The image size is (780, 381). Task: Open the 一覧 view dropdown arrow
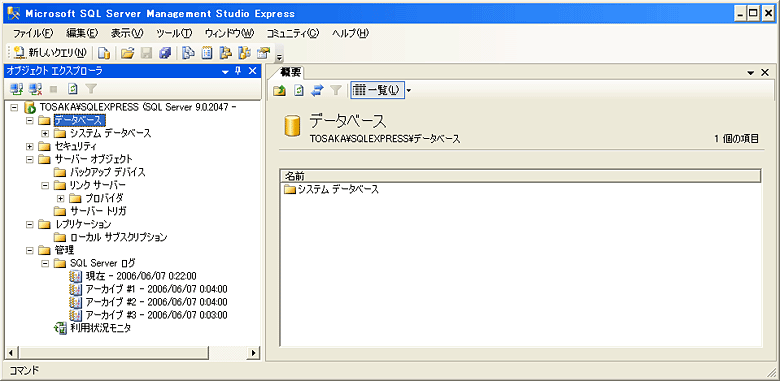(x=409, y=90)
